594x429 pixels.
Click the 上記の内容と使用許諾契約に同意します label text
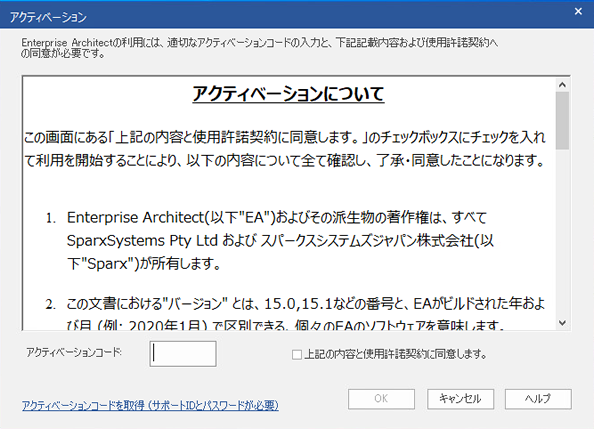(395, 354)
